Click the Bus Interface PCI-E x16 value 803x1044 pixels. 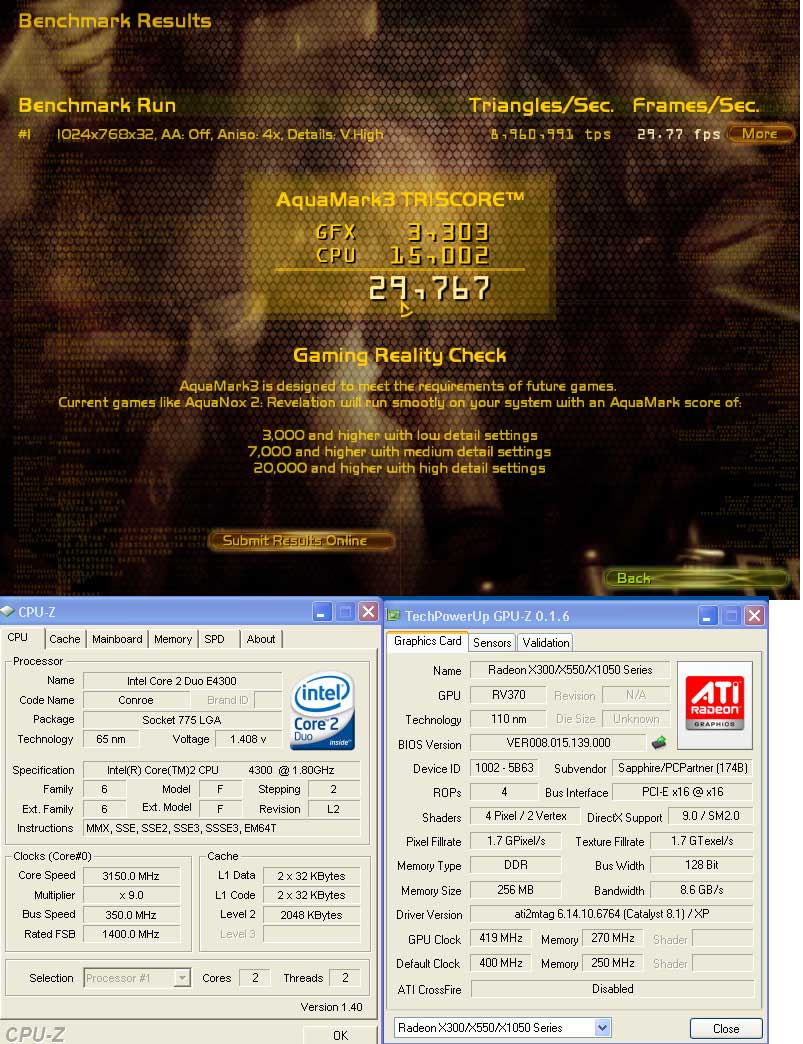682,792
